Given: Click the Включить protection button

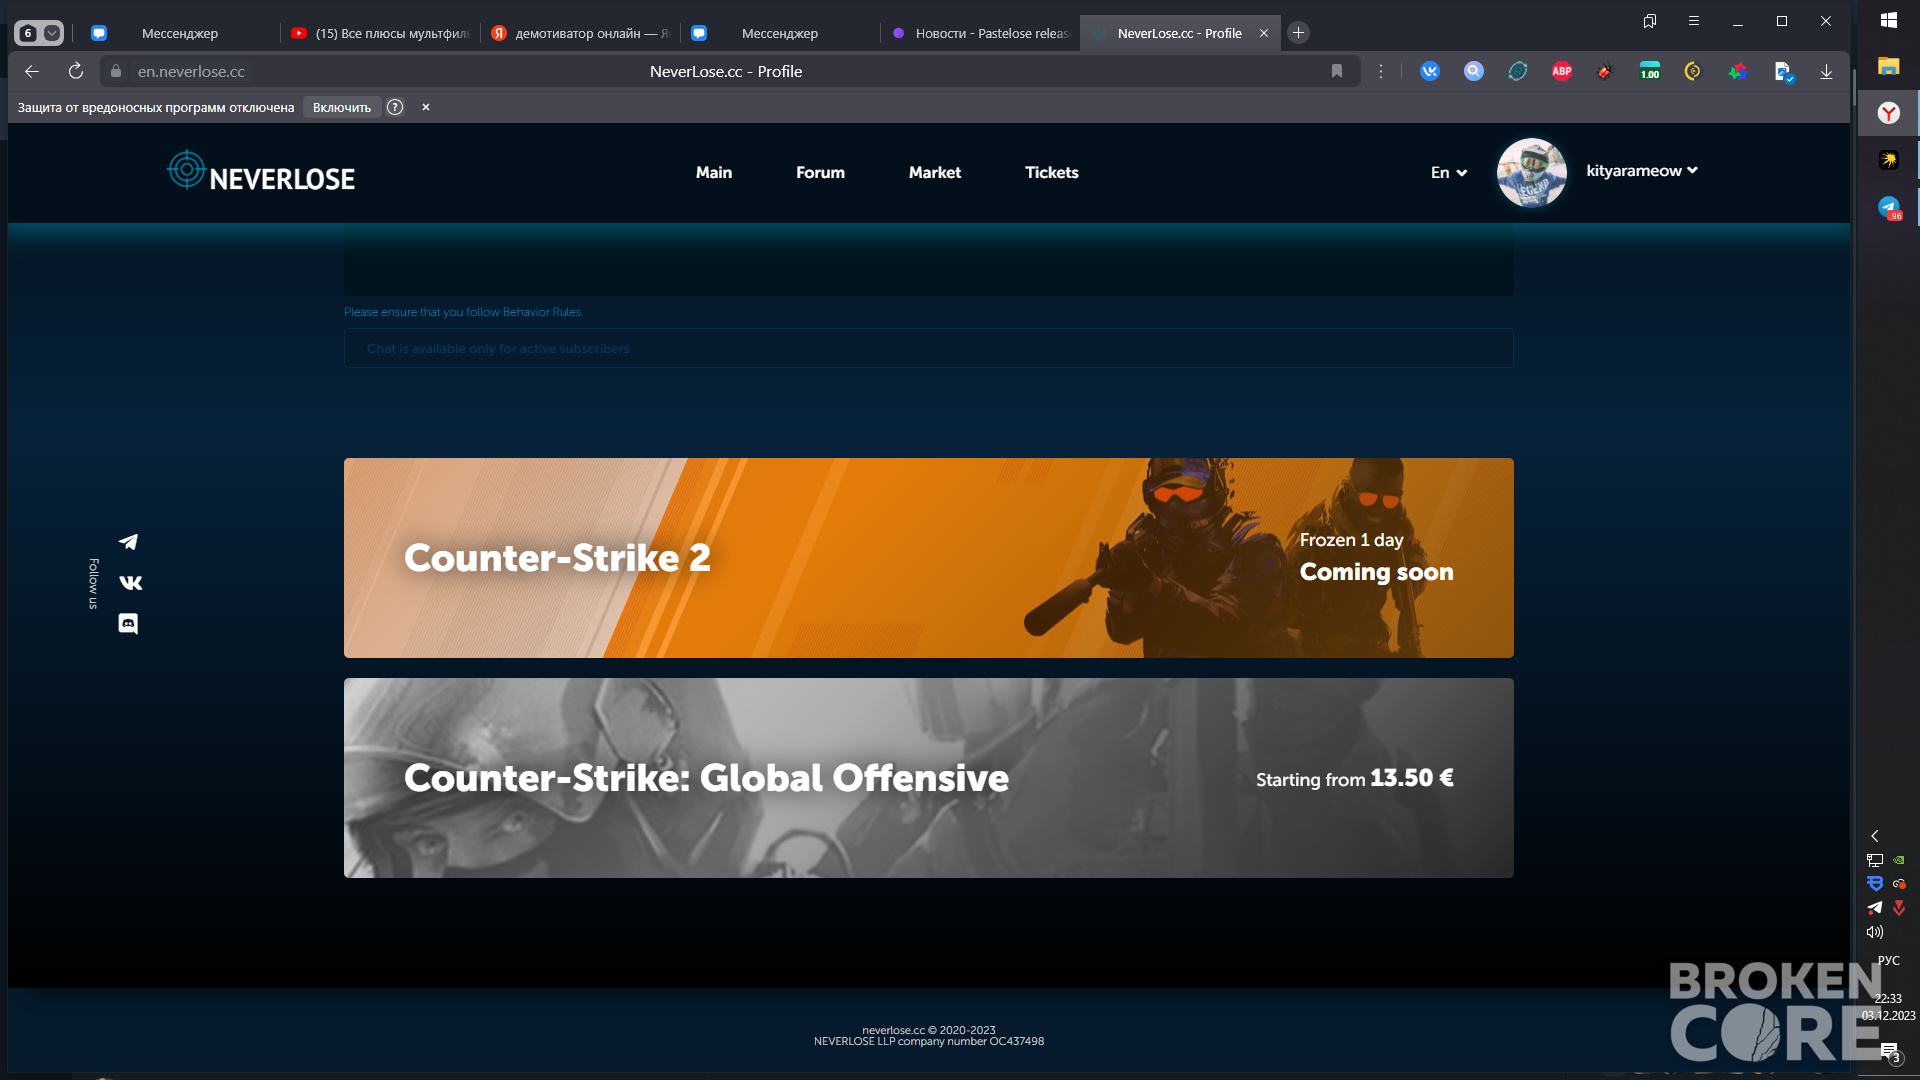Looking at the screenshot, I should (x=342, y=107).
